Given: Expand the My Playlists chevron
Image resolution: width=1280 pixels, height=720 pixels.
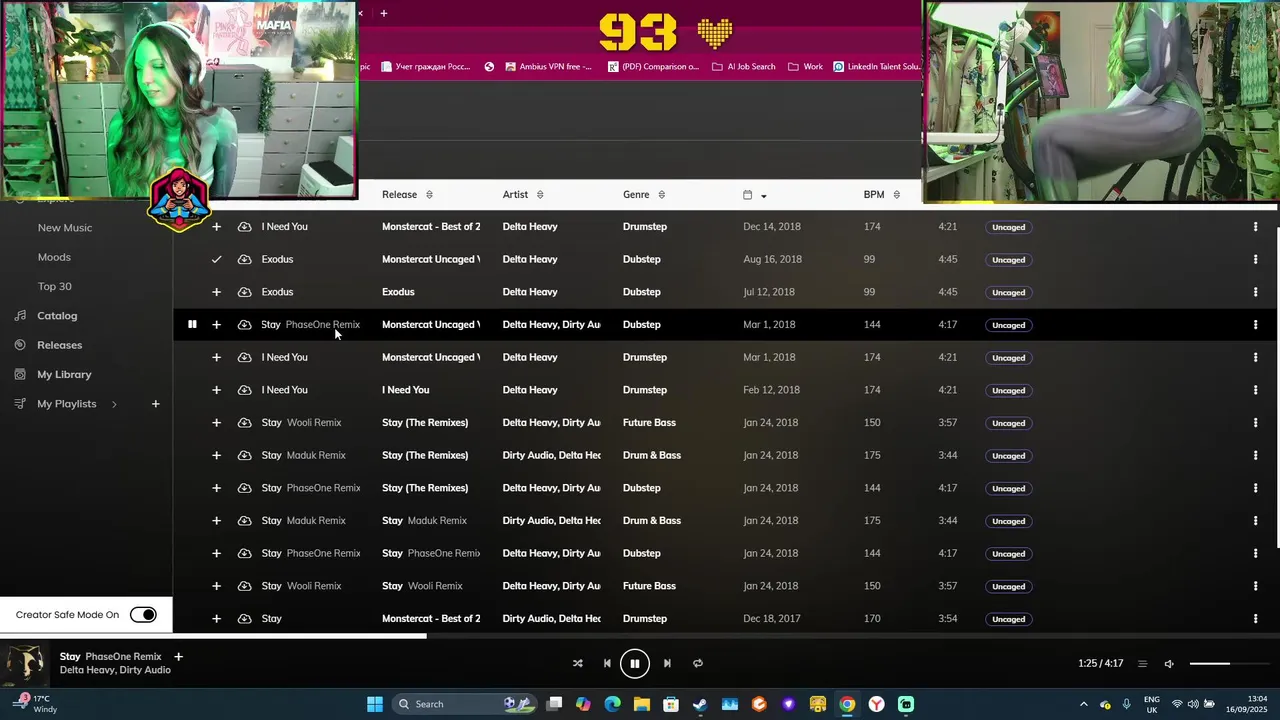Looking at the screenshot, I should 114,404.
